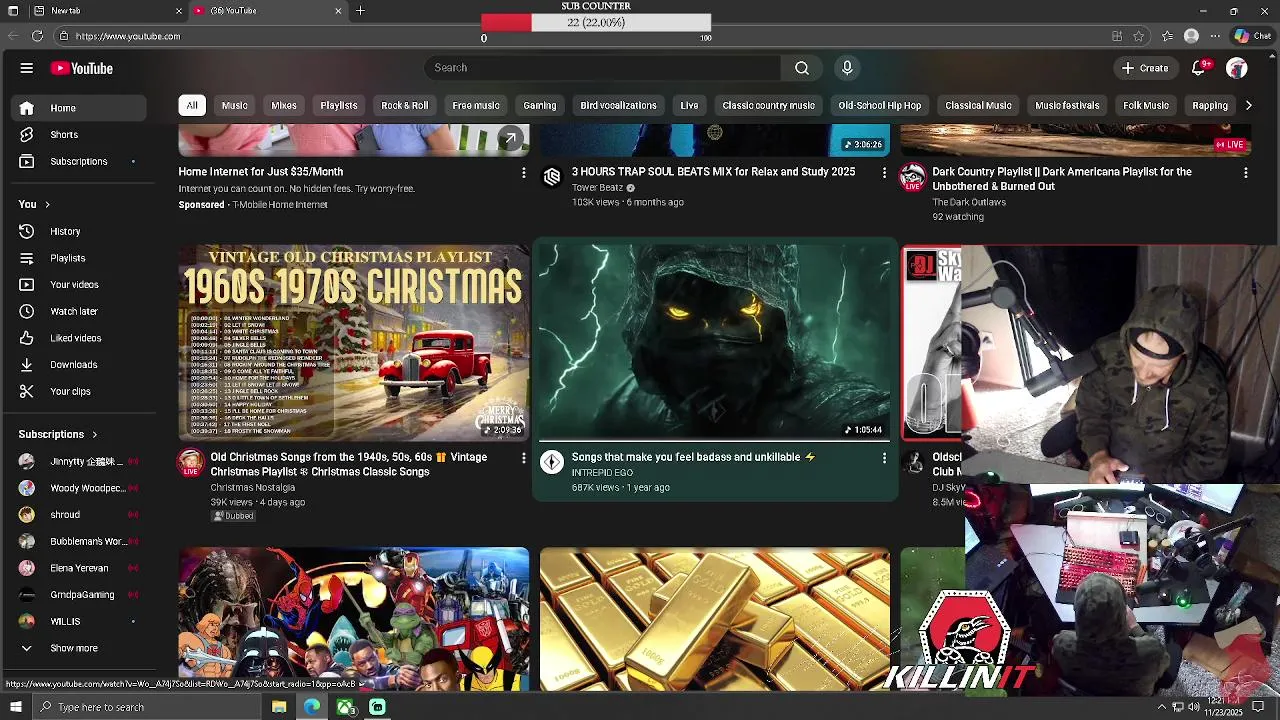Viewport: 1280px width, 720px height.
Task: Open the account avatar menu
Action: click(x=1237, y=68)
